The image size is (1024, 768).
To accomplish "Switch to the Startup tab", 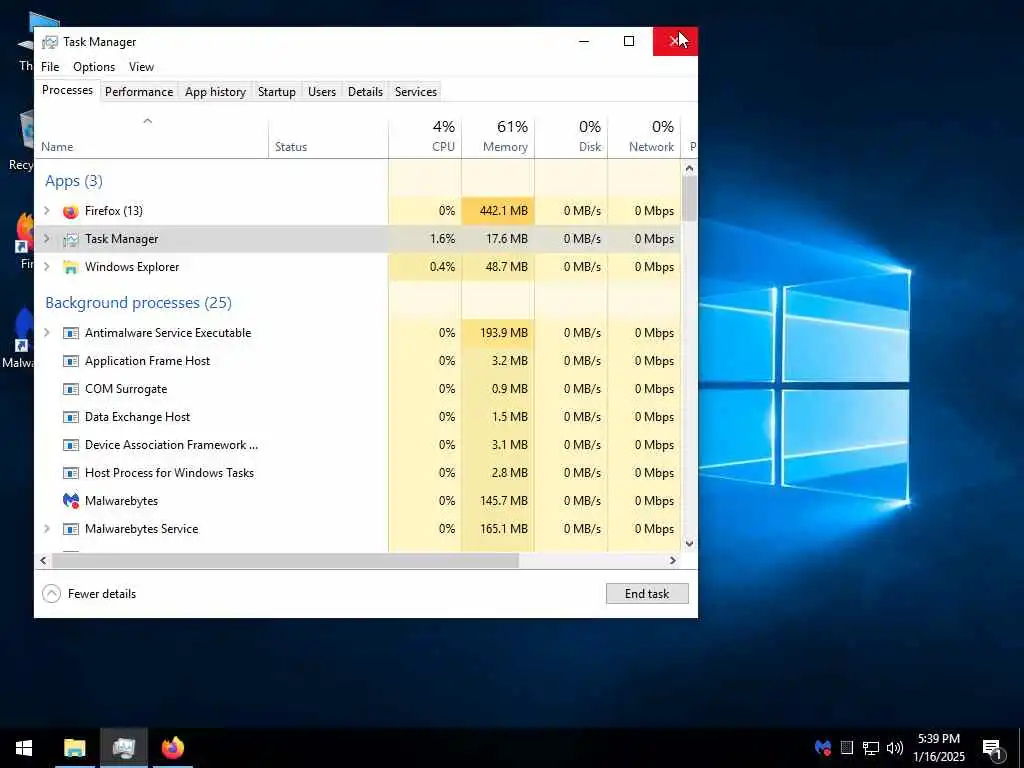I will point(277,92).
